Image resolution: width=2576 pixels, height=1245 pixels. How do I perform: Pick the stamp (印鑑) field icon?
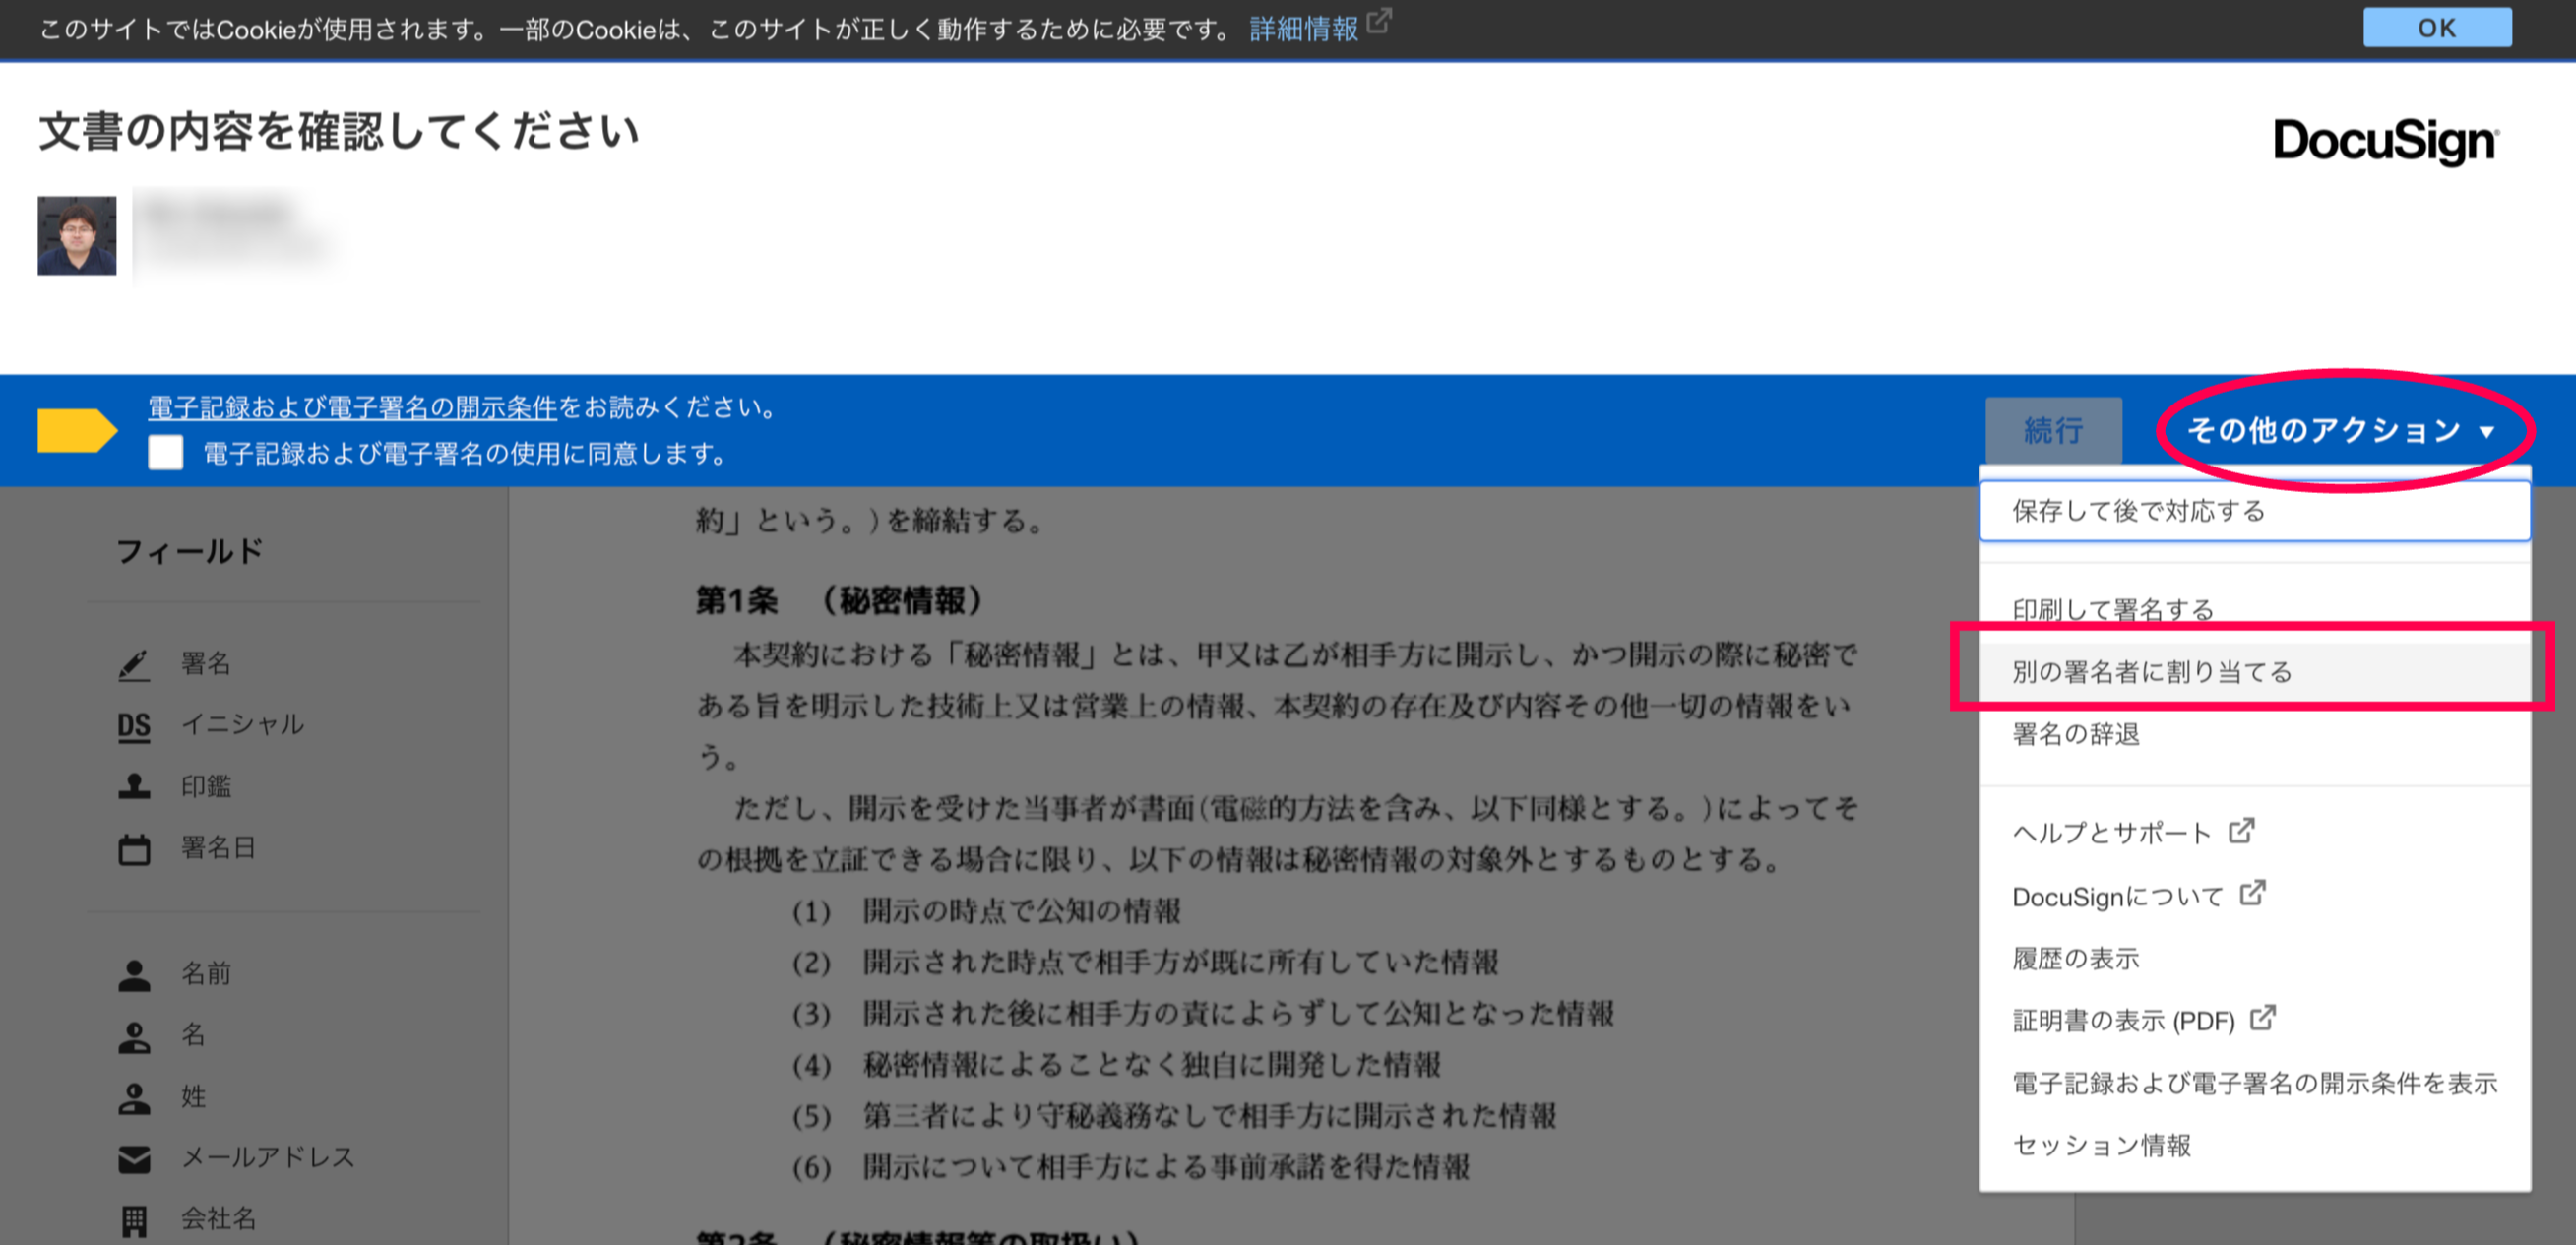[134, 787]
